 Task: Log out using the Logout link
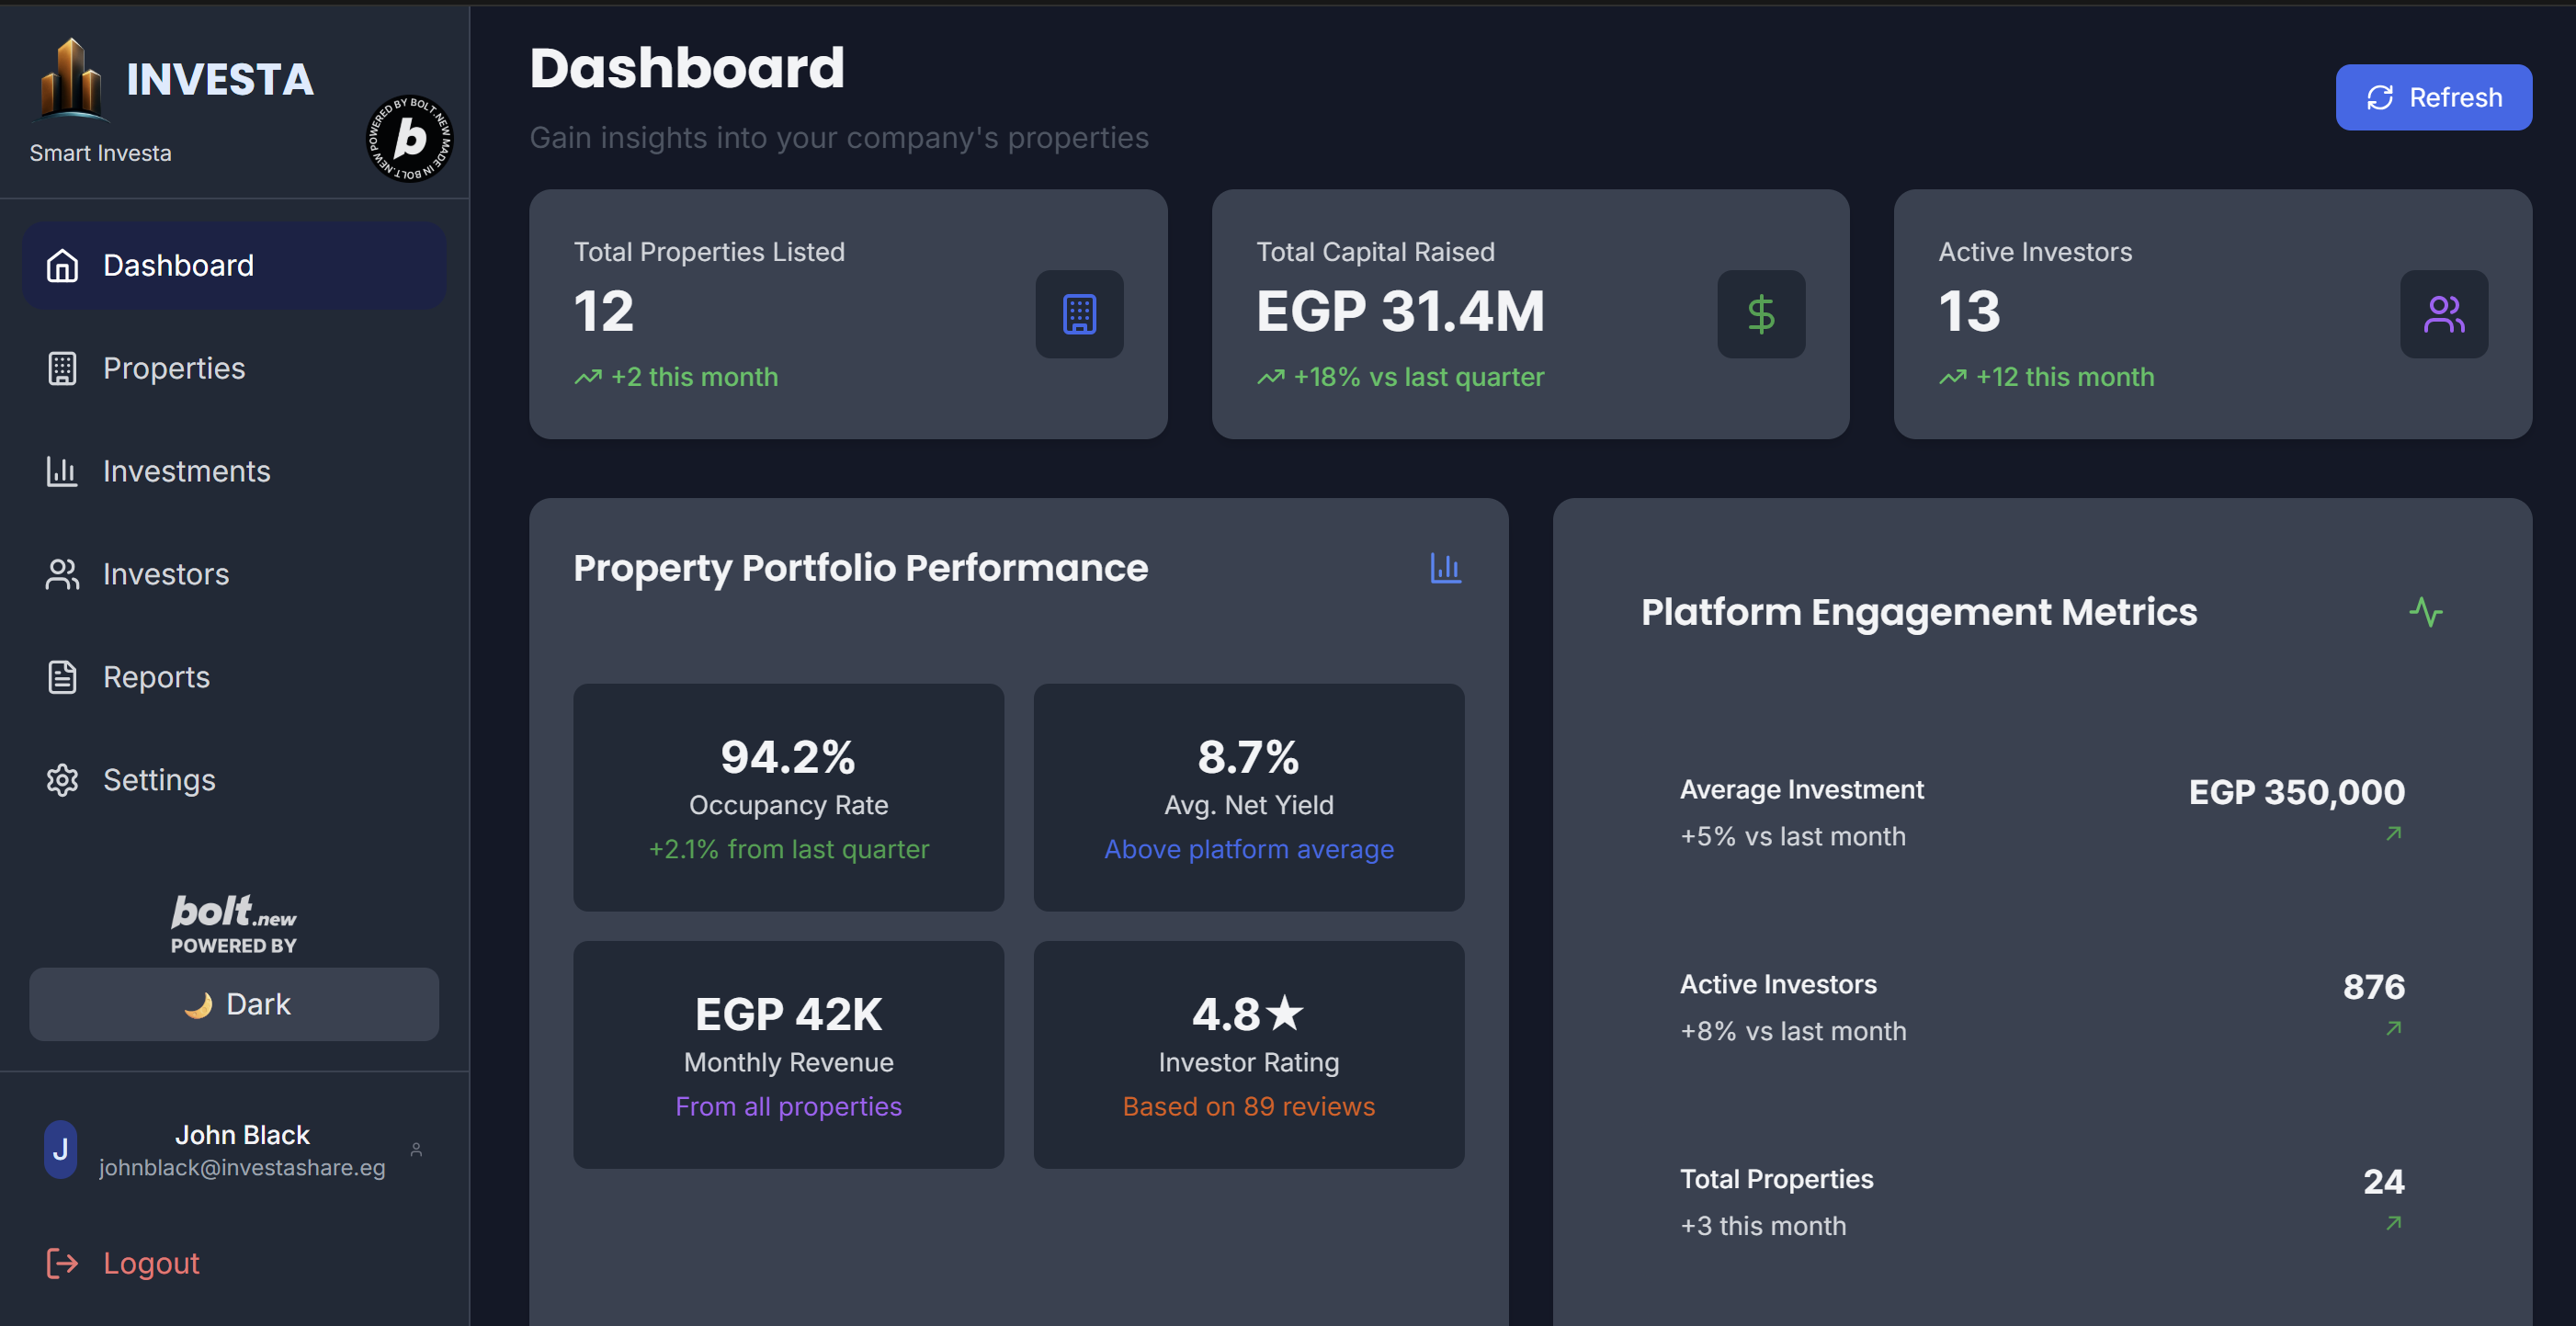(150, 1263)
